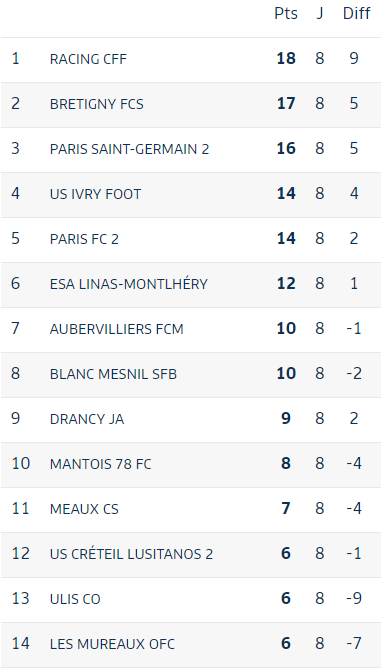This screenshot has width=387, height=670.
Task: Select the ESA LINAS-MONTLHÉRY team name
Action: pos(129,284)
